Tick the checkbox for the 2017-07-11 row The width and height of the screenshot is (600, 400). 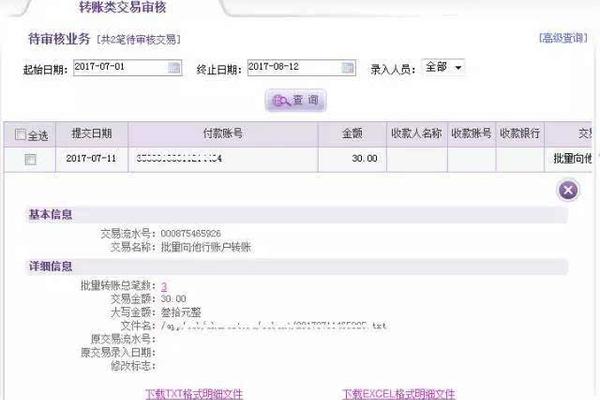pyautogui.click(x=30, y=159)
